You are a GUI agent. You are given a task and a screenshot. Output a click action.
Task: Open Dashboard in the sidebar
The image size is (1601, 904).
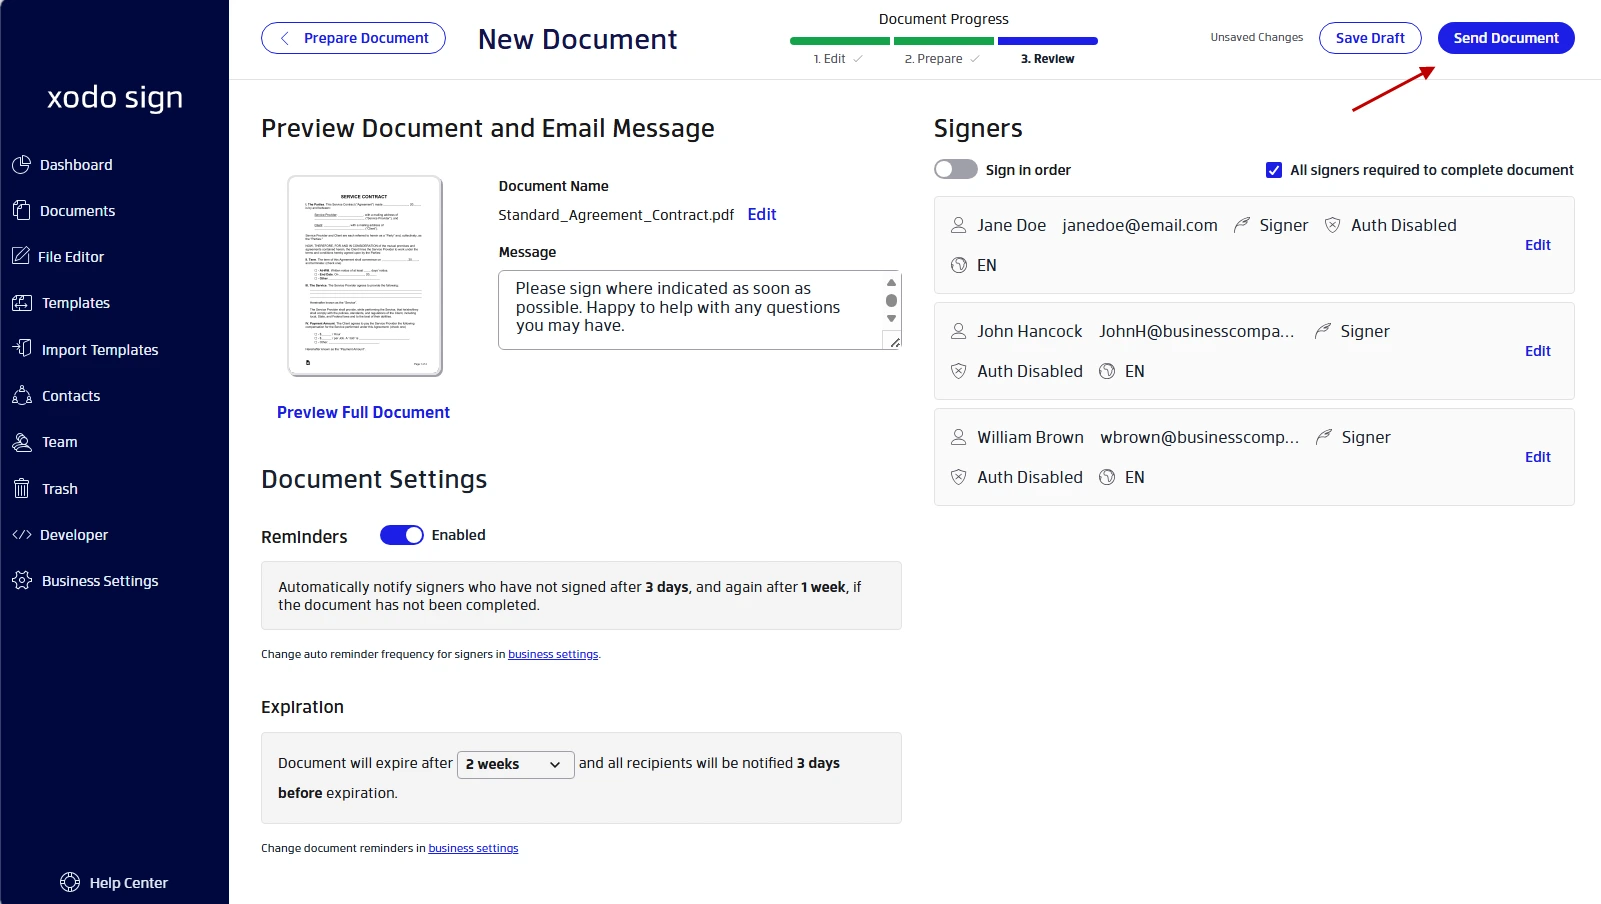pos(75,164)
